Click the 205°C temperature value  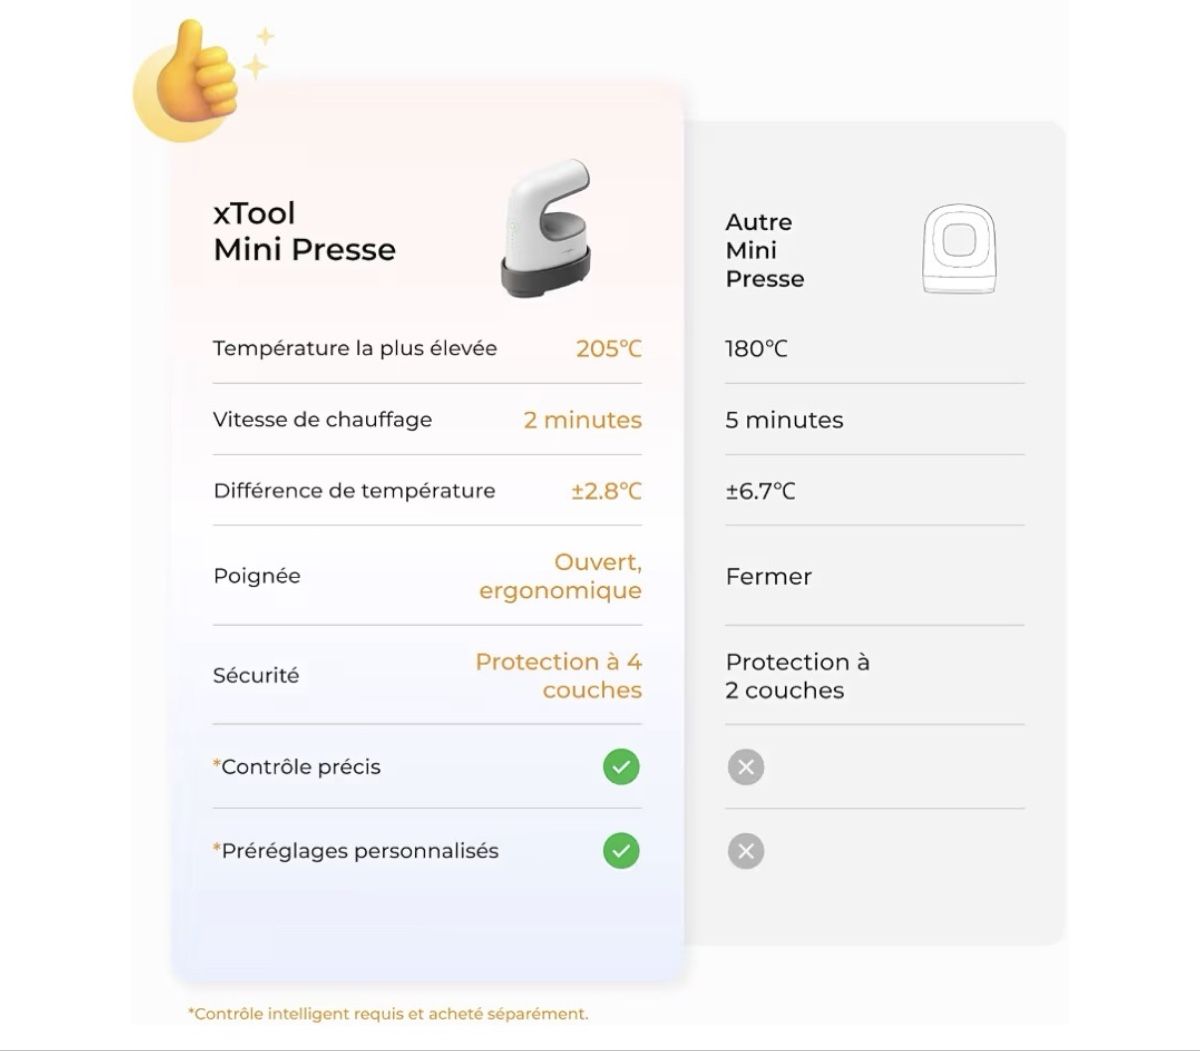[609, 348]
